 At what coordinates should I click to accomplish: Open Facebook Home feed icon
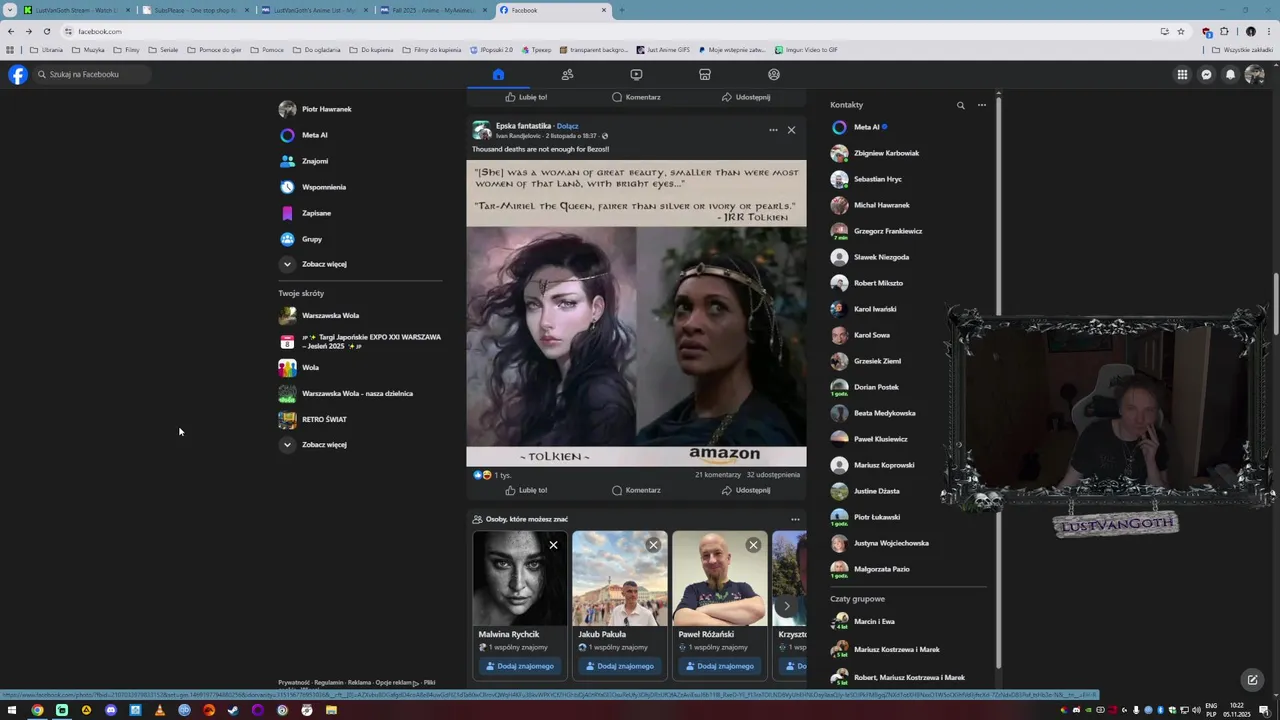pyautogui.click(x=498, y=74)
